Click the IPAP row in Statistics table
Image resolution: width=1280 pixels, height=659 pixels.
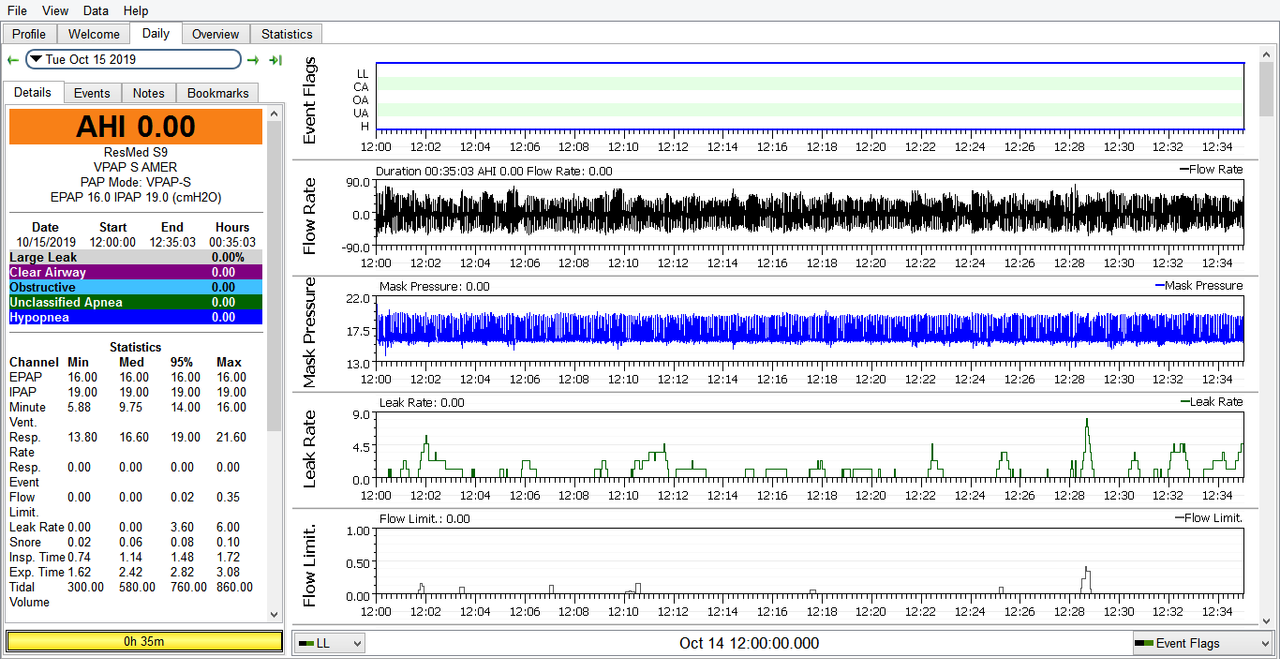136,392
